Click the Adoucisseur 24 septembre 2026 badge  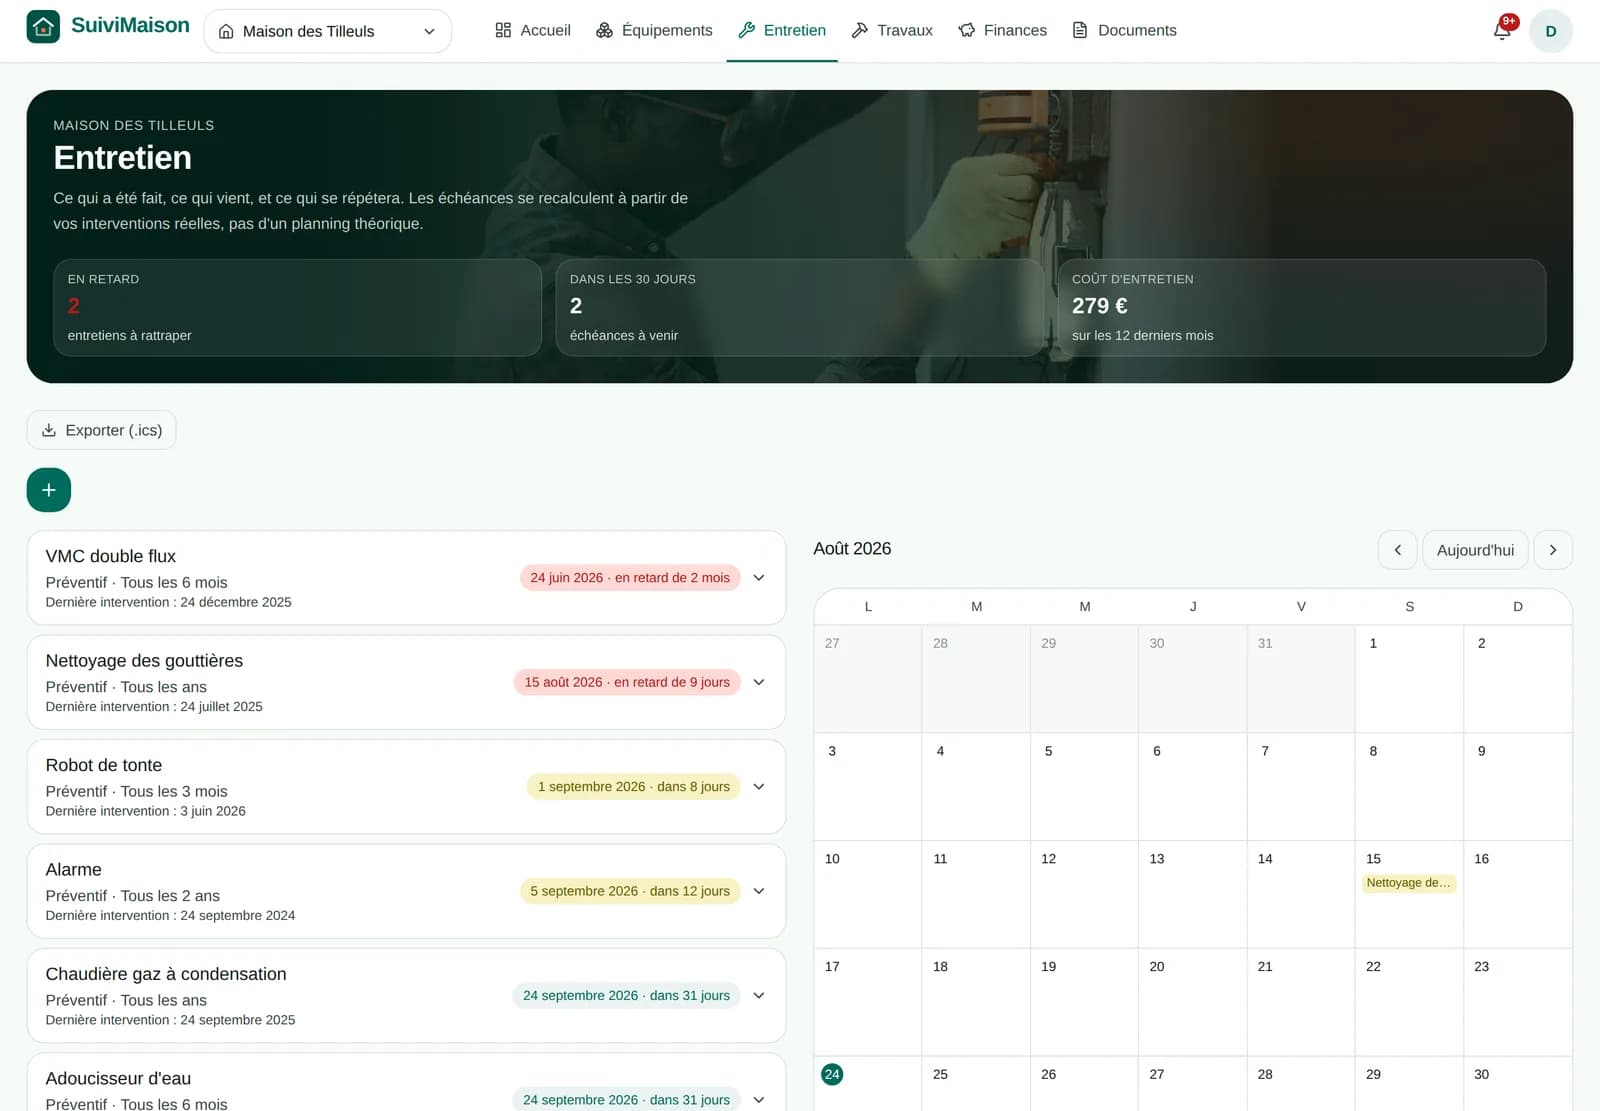pos(626,1100)
